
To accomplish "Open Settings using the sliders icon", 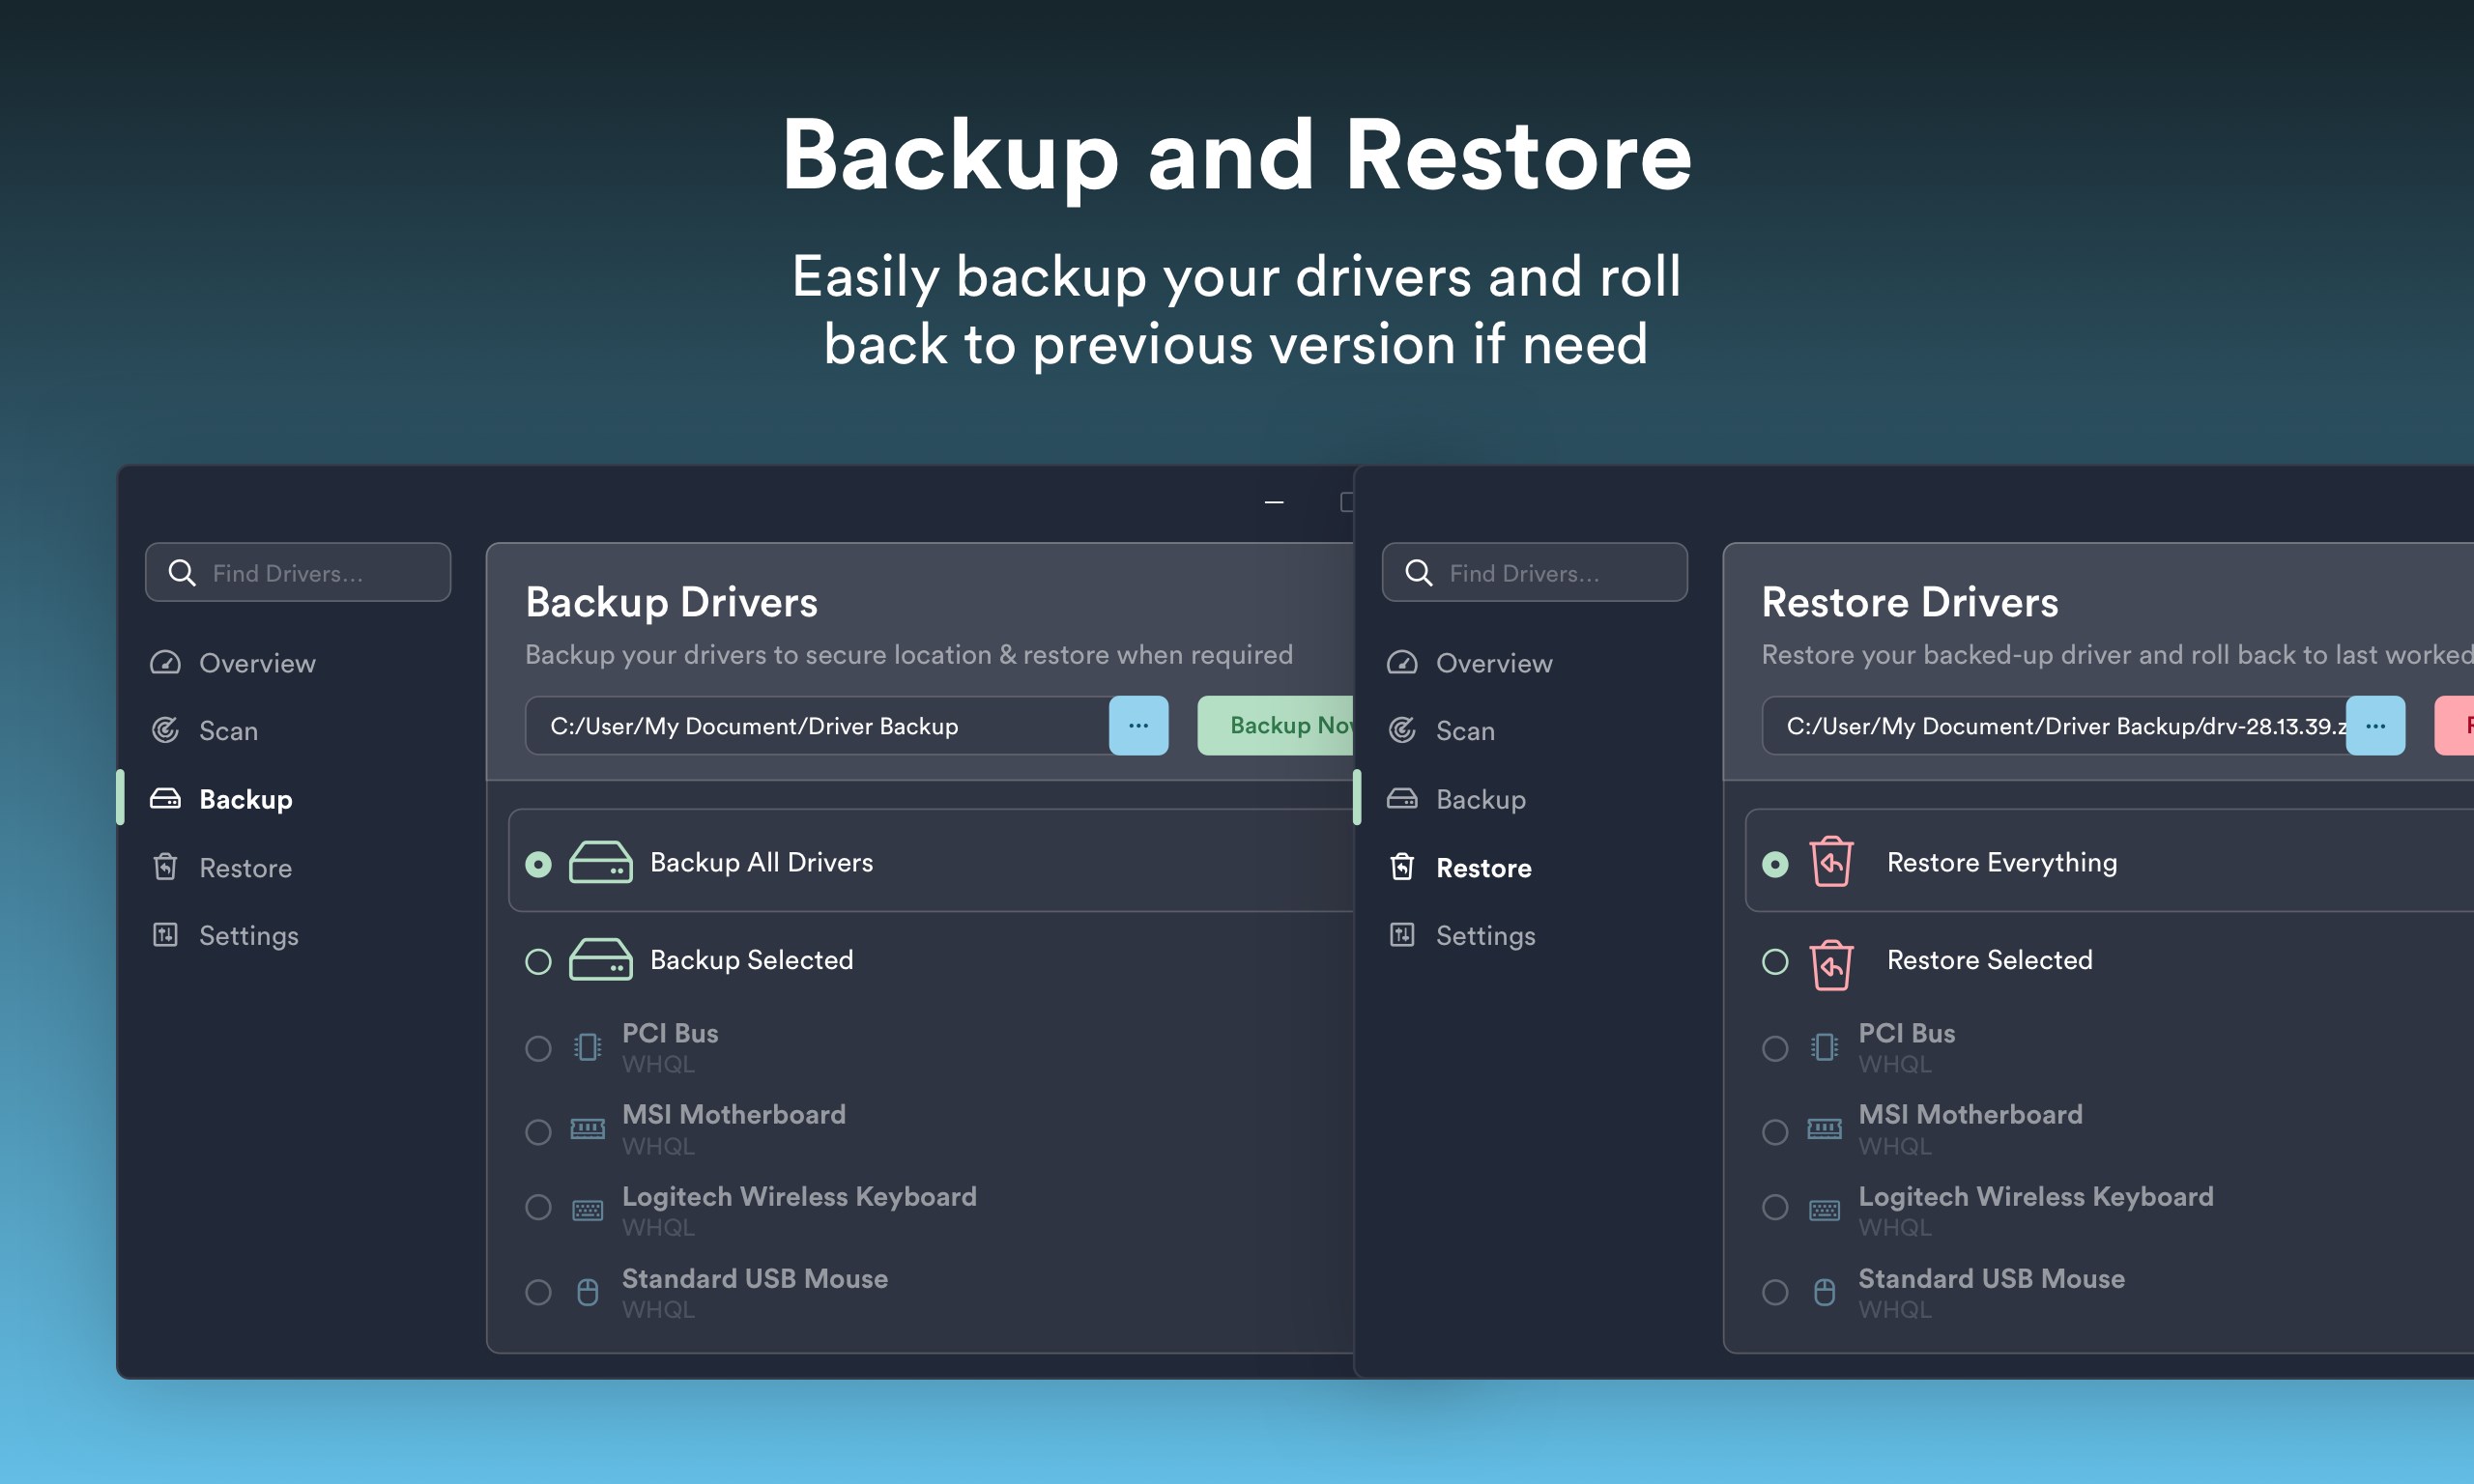I will click(x=166, y=934).
